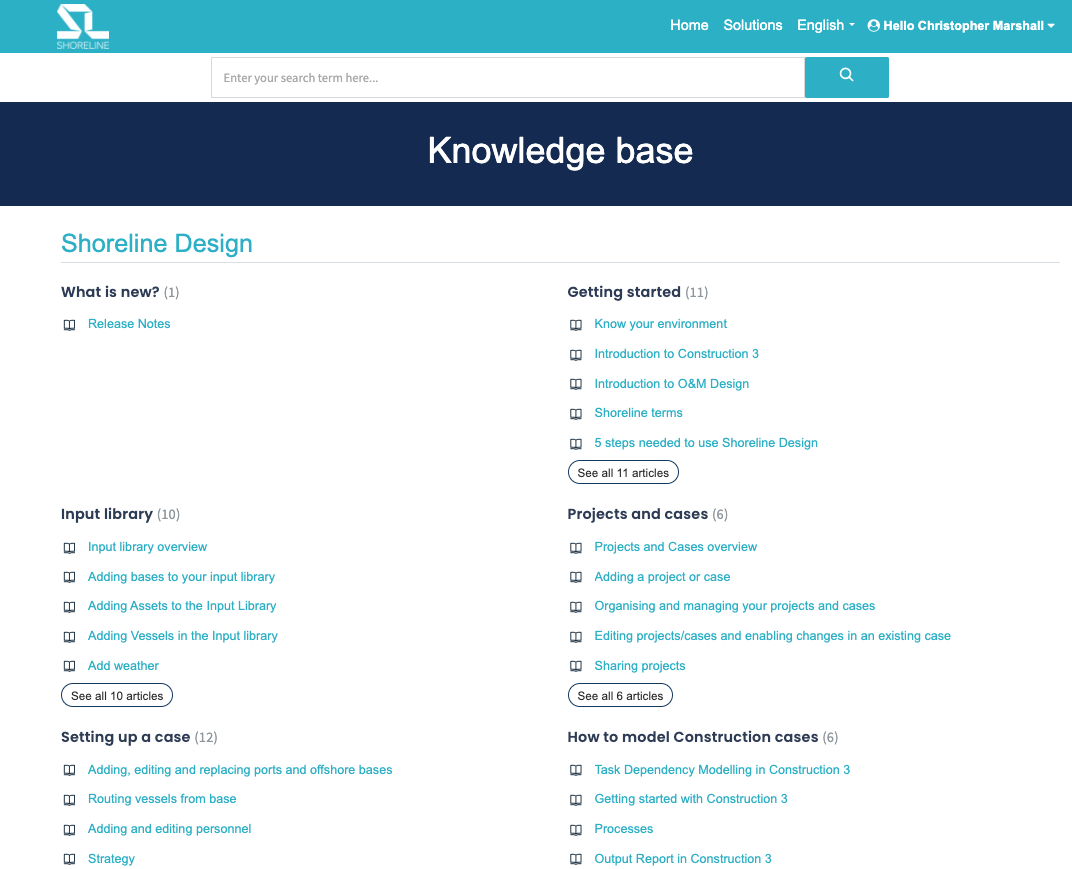This screenshot has height=869, width=1072.
Task: Open Organising and managing your projects and cases
Action: [734, 606]
